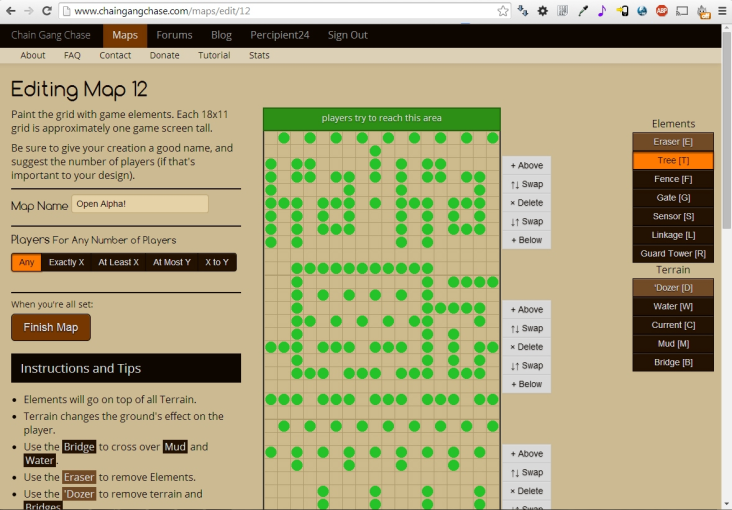732x510 pixels.
Task: Bookmark page with star icon
Action: [502, 11]
